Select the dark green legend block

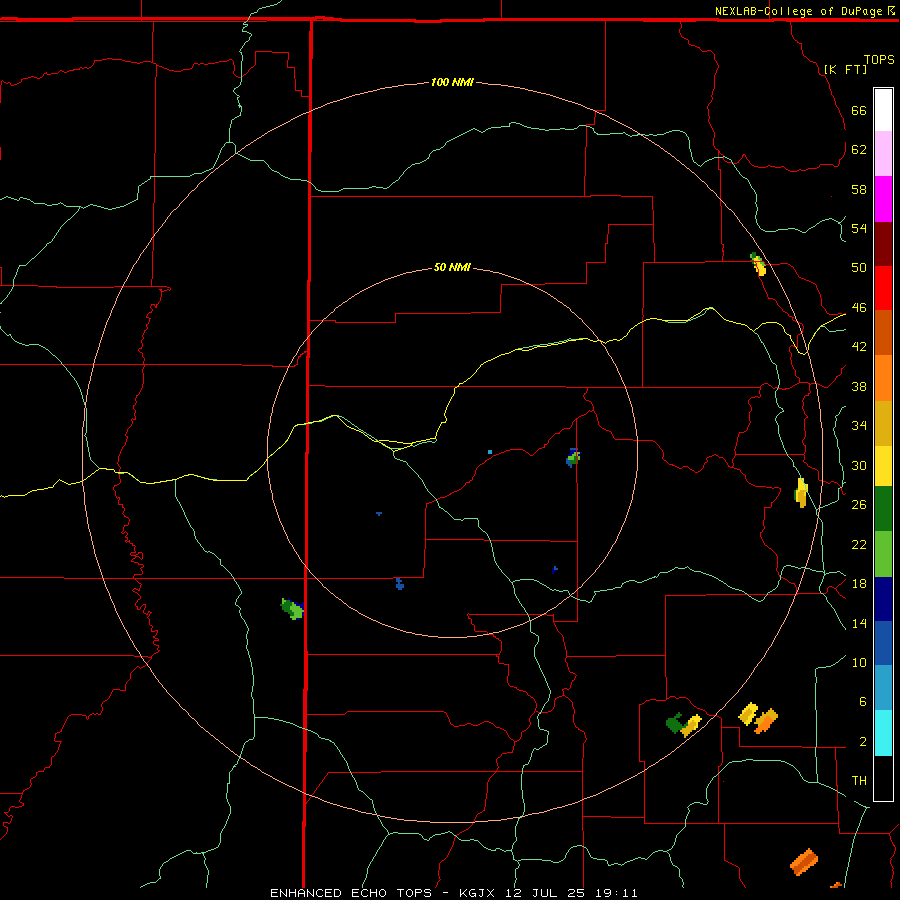point(883,509)
